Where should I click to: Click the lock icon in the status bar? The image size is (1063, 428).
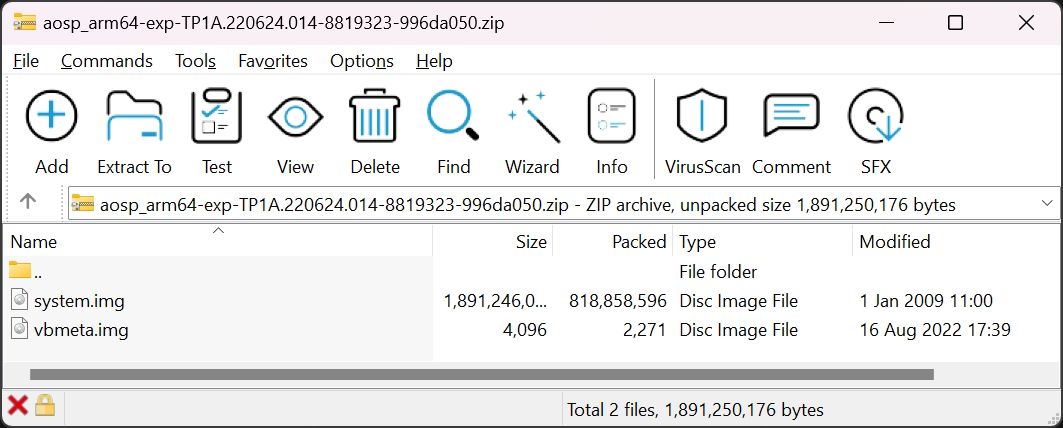tap(44, 405)
